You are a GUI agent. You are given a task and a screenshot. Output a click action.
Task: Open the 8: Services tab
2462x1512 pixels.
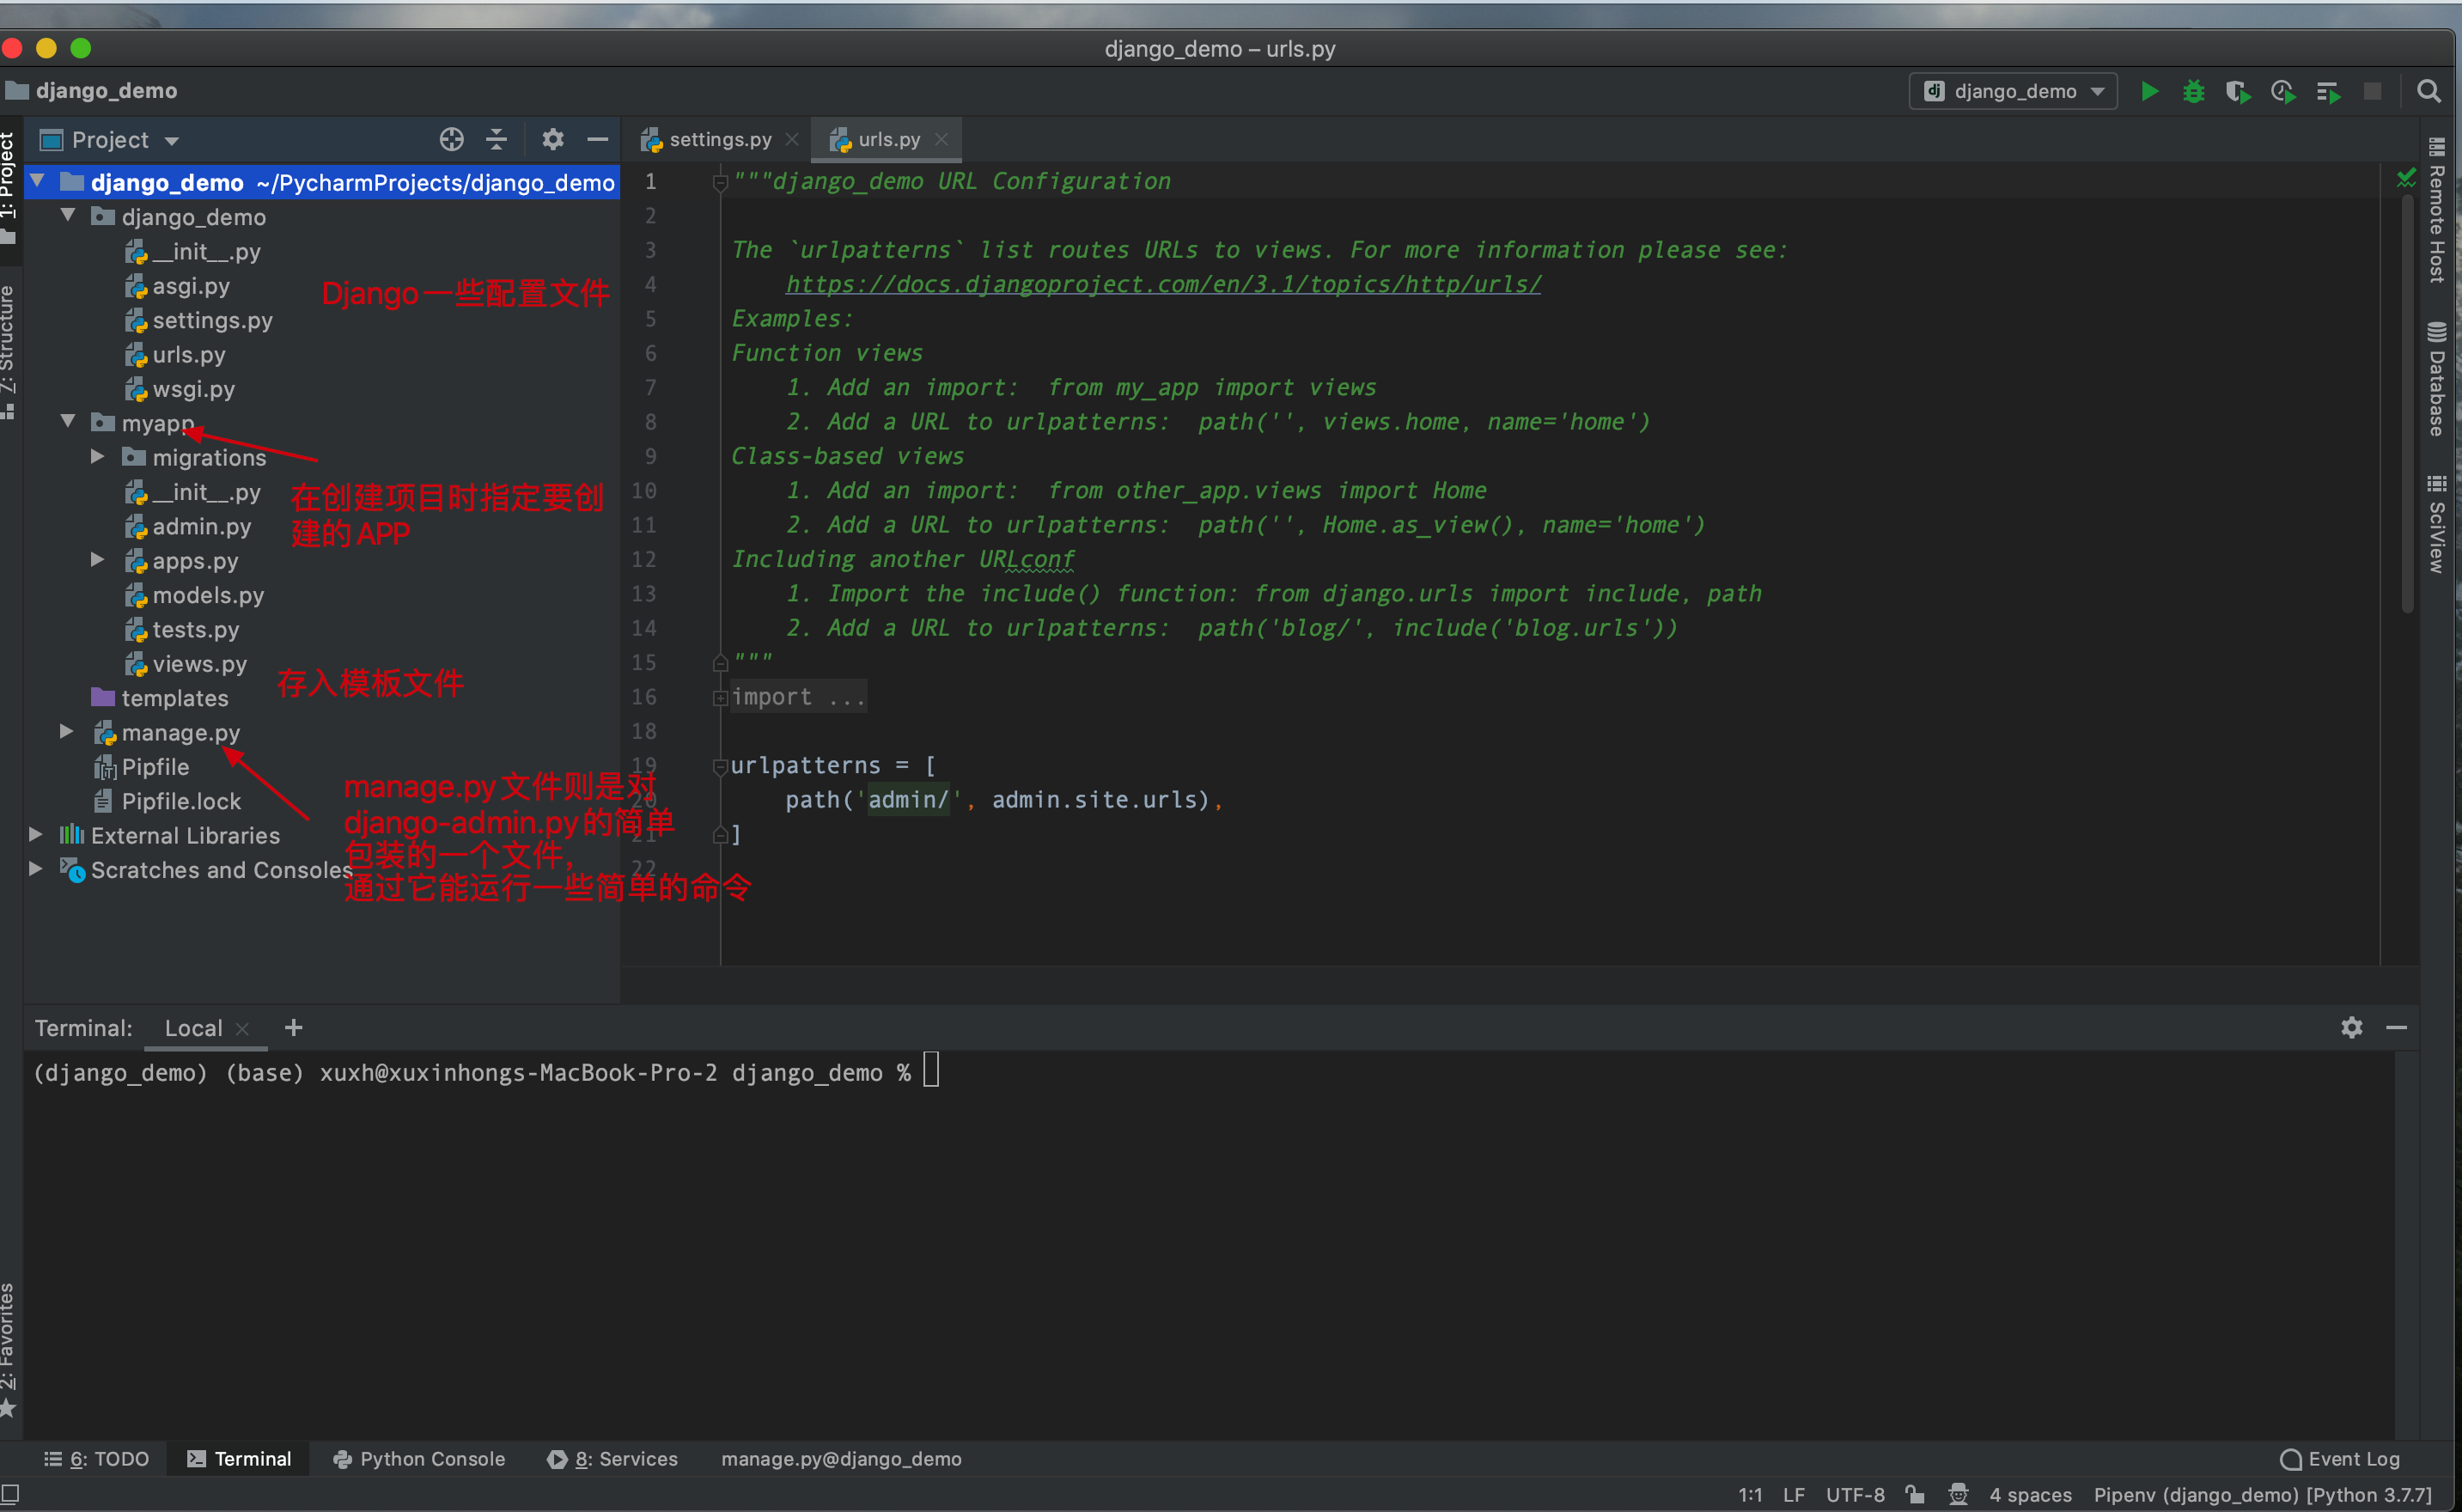point(613,1459)
